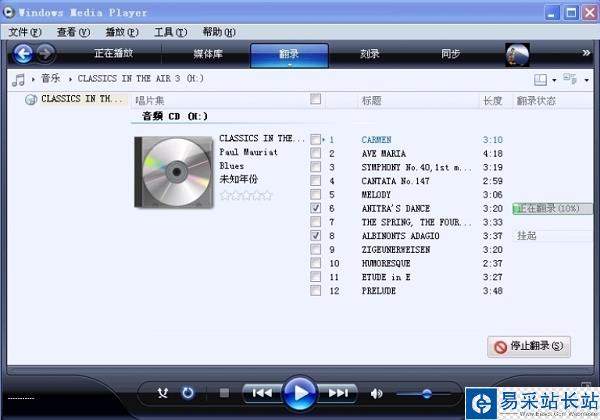This screenshot has height=420, width=600.
Task: Click the 唱片集 column header
Action: tap(150, 101)
